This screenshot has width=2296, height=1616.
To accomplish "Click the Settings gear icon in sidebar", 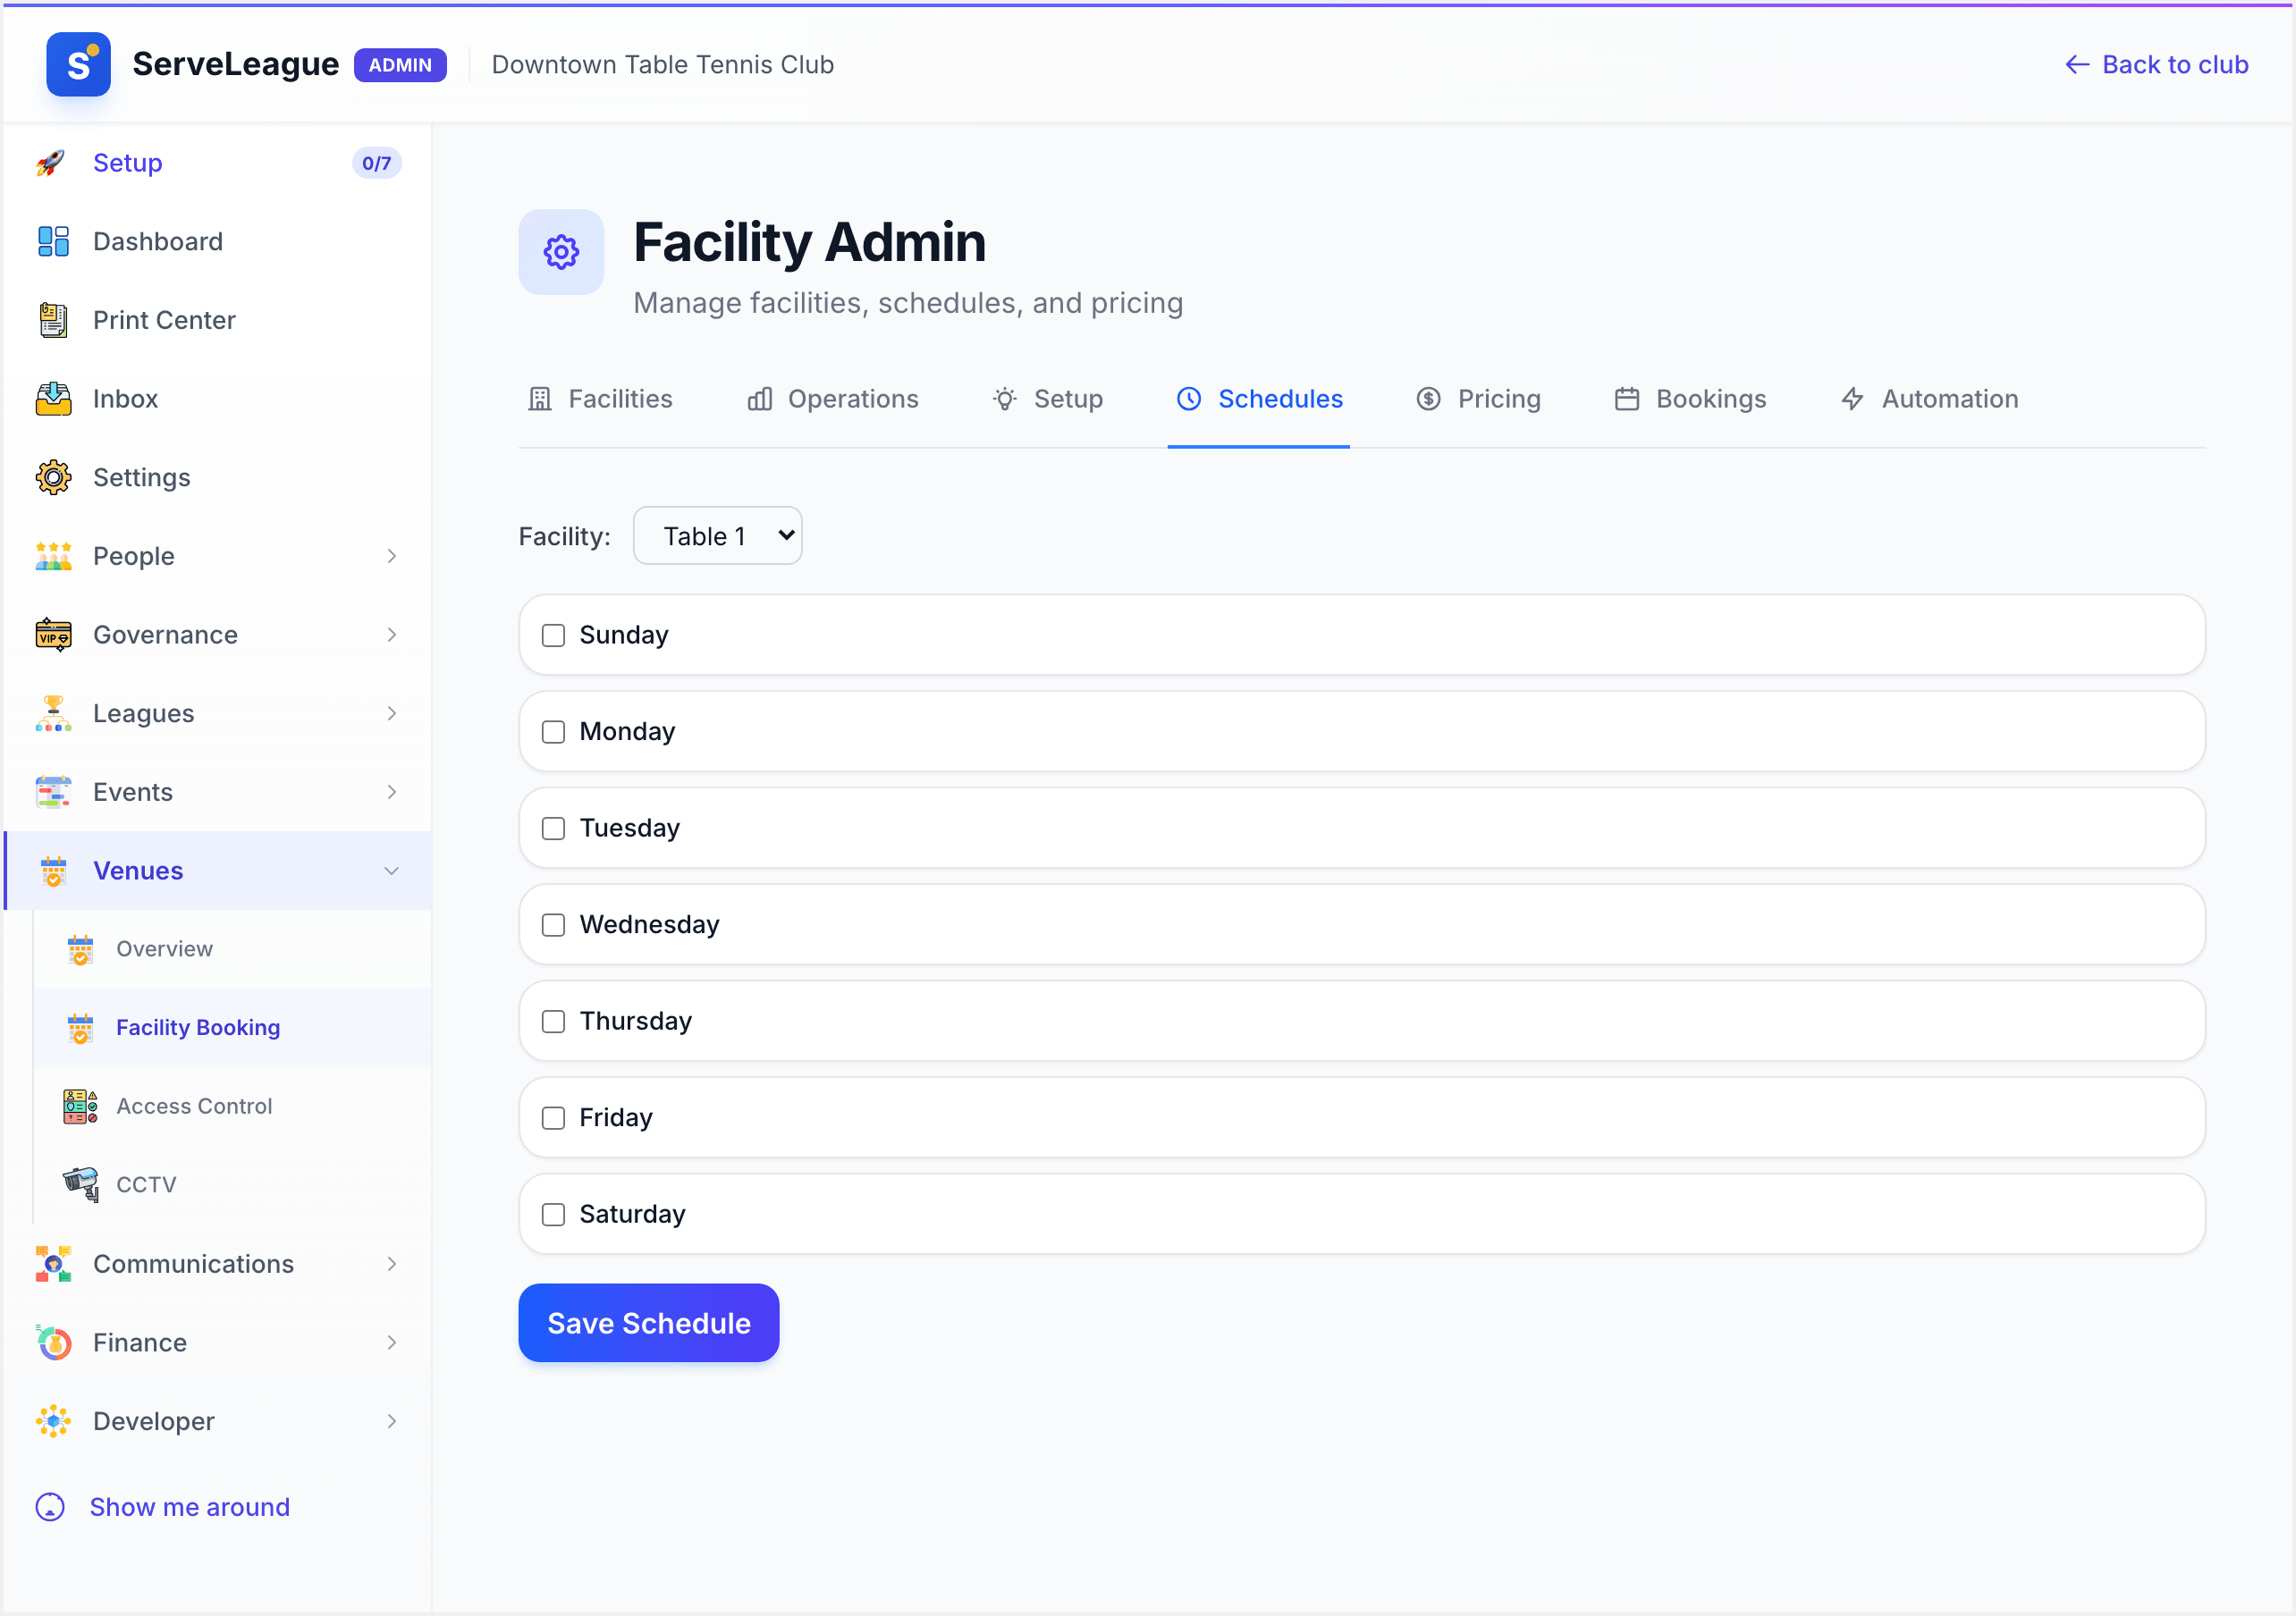I will 53,477.
